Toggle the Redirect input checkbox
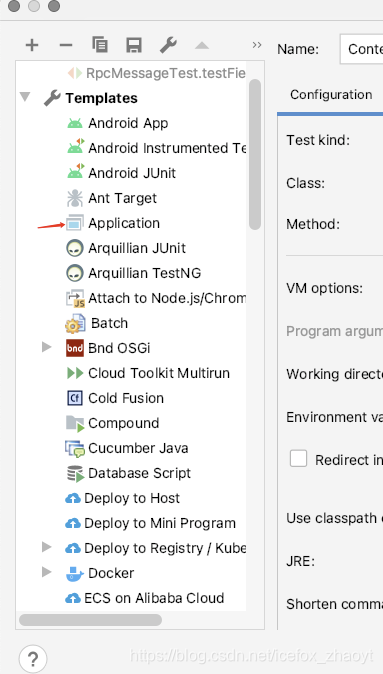The height and width of the screenshot is (674, 383). coord(298,458)
